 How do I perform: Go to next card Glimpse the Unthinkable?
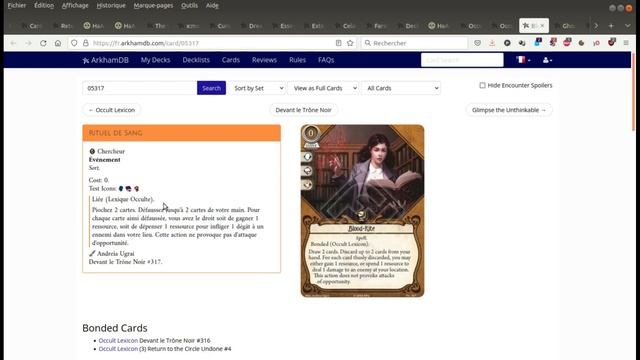pyautogui.click(x=509, y=110)
